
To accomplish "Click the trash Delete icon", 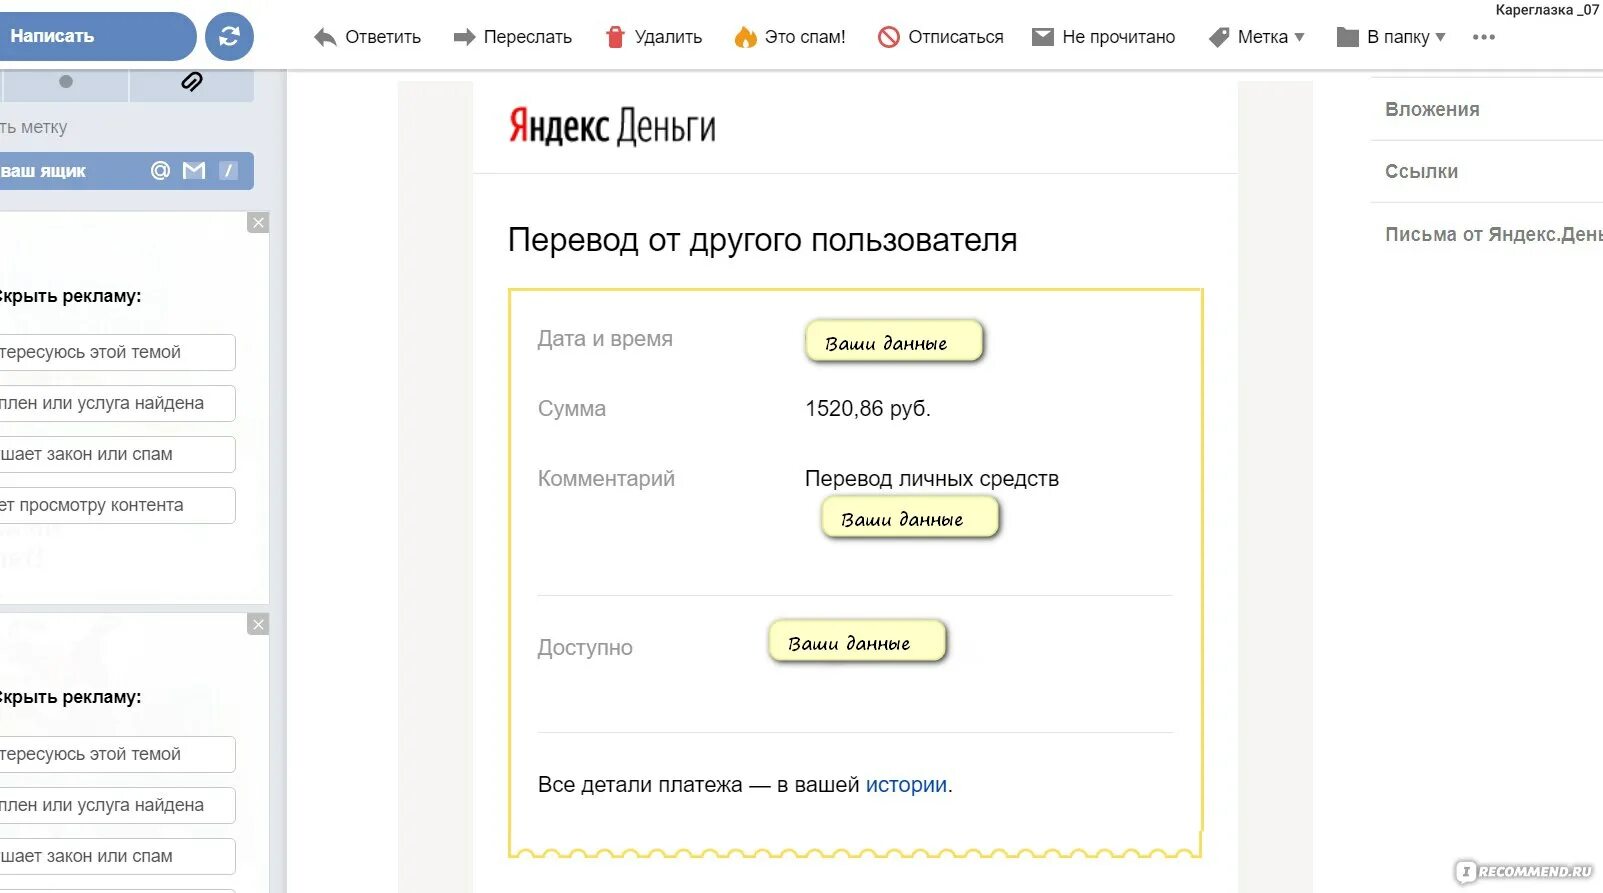I will pyautogui.click(x=615, y=37).
